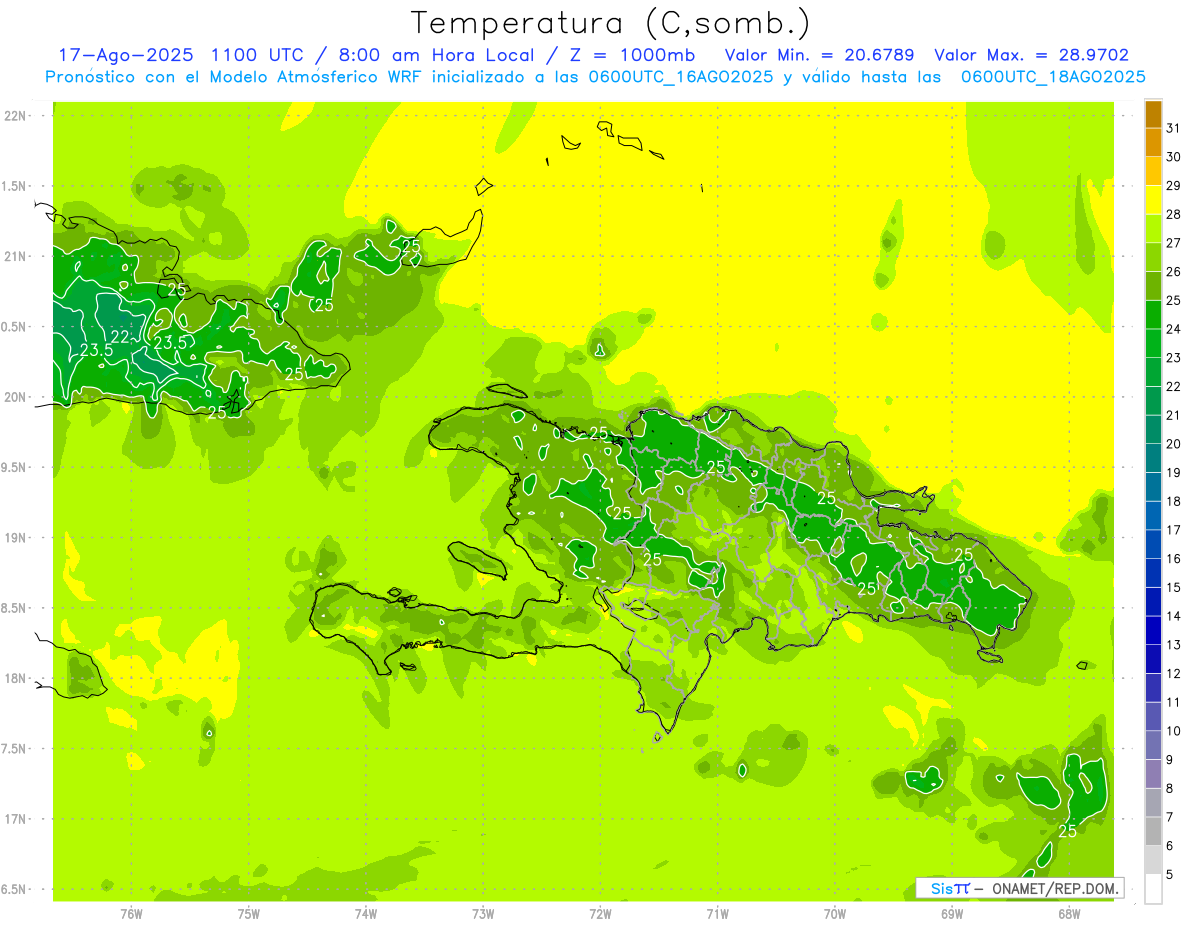Click the "28" label on the color scale
This screenshot has height=927, width=1200.
point(1174,214)
